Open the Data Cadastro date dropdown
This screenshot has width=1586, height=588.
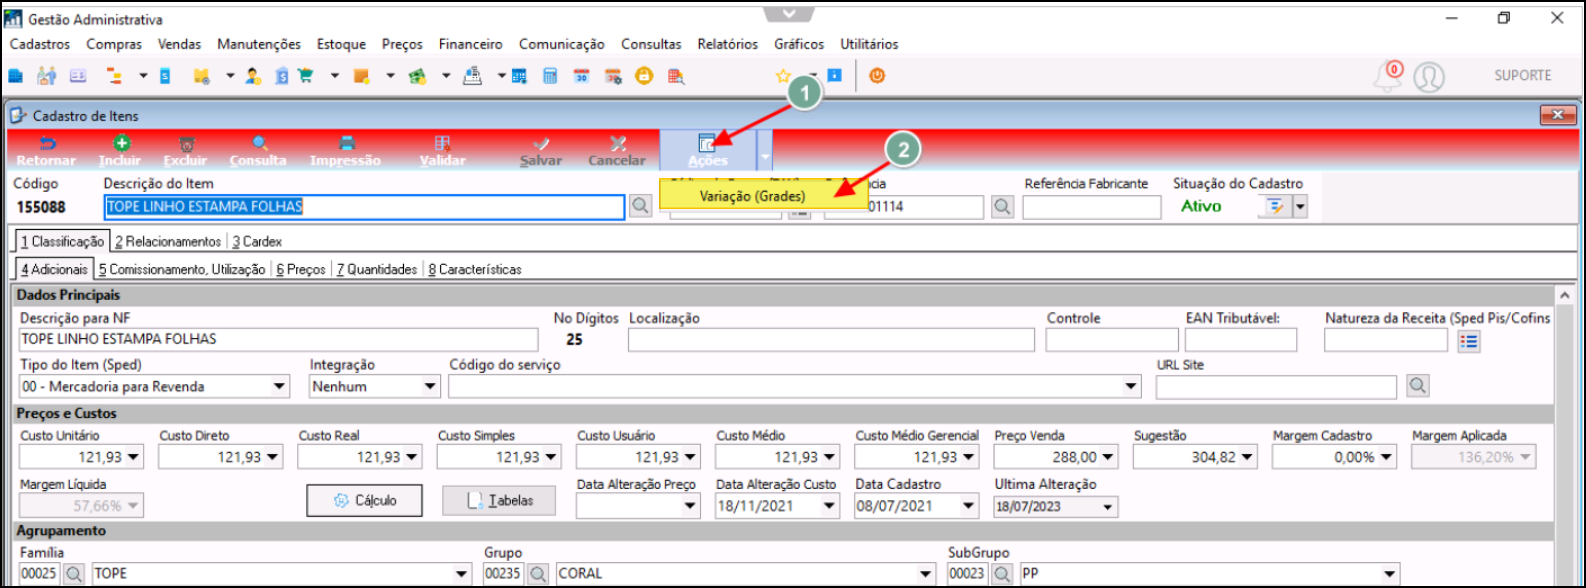pyautogui.click(x=969, y=506)
